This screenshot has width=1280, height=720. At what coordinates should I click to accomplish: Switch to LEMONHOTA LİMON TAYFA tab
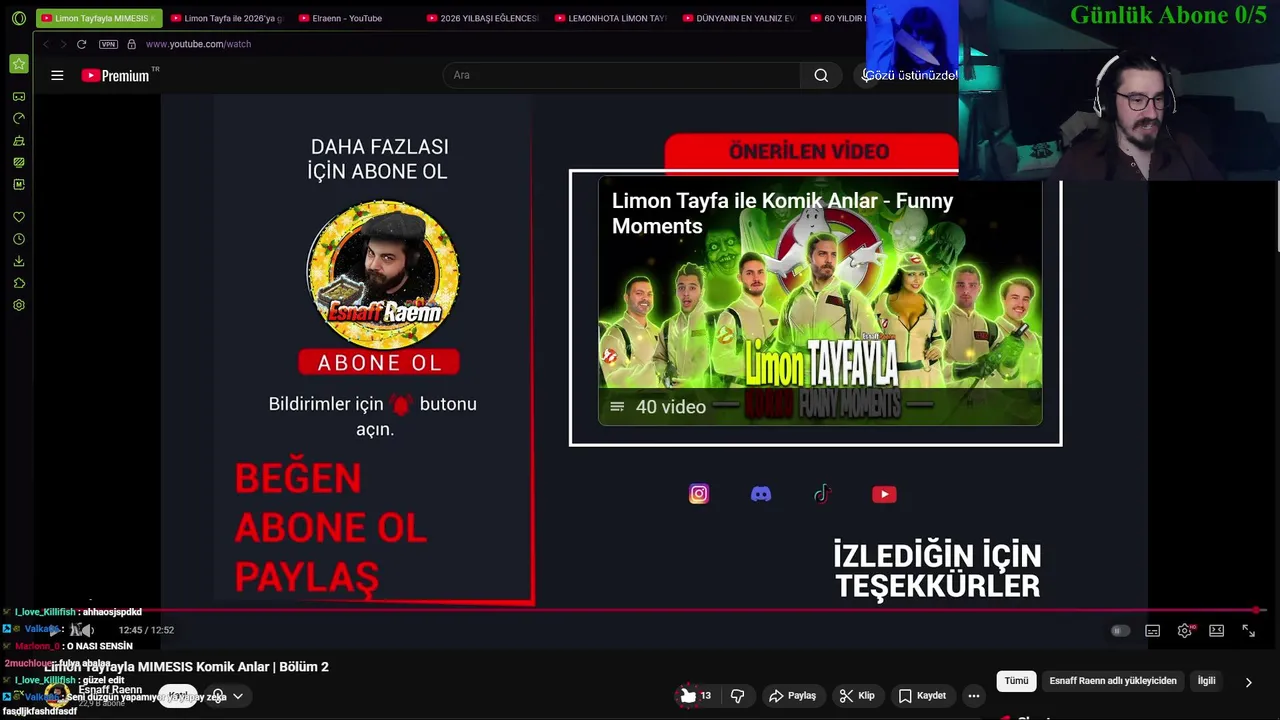(x=611, y=18)
